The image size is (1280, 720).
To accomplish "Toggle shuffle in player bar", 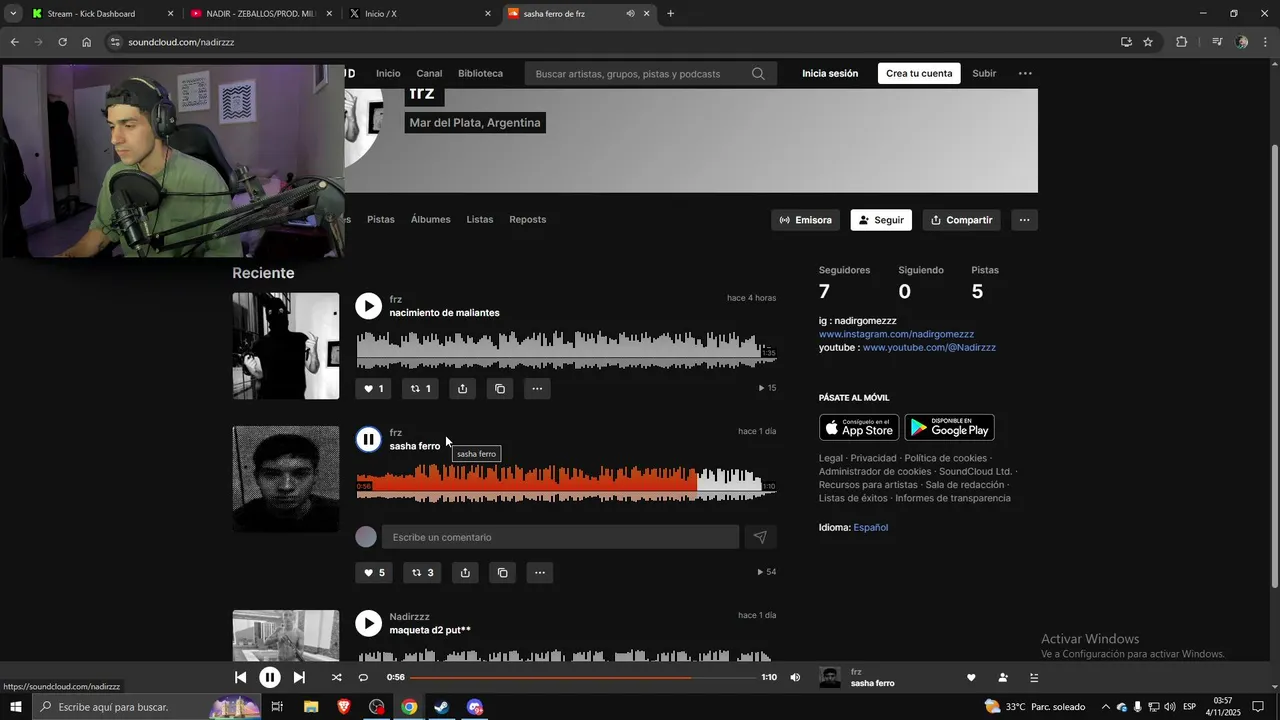I will coord(336,677).
